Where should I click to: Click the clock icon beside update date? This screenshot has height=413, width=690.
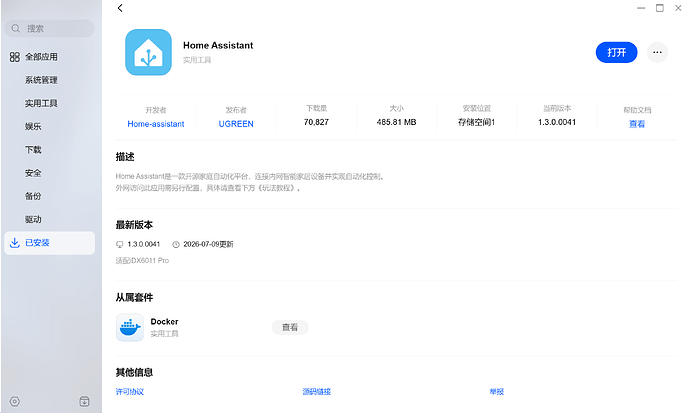pyautogui.click(x=176, y=244)
